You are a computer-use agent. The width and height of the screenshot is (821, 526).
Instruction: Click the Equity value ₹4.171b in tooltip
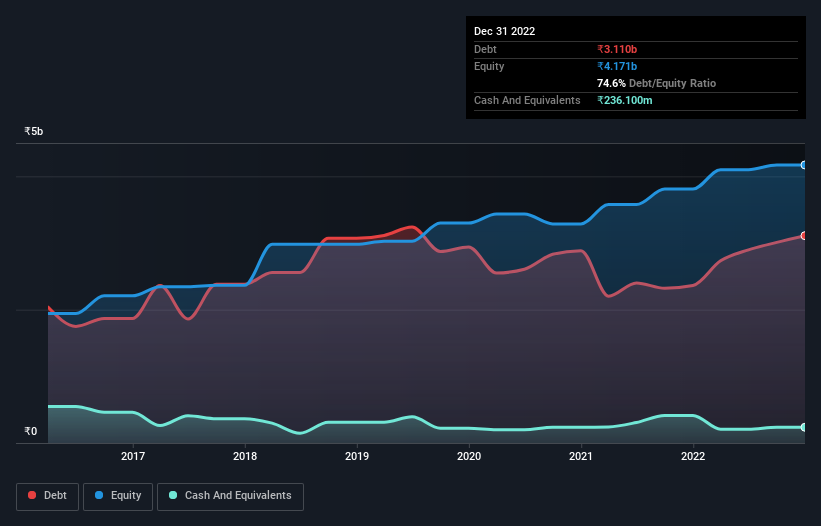click(x=617, y=66)
